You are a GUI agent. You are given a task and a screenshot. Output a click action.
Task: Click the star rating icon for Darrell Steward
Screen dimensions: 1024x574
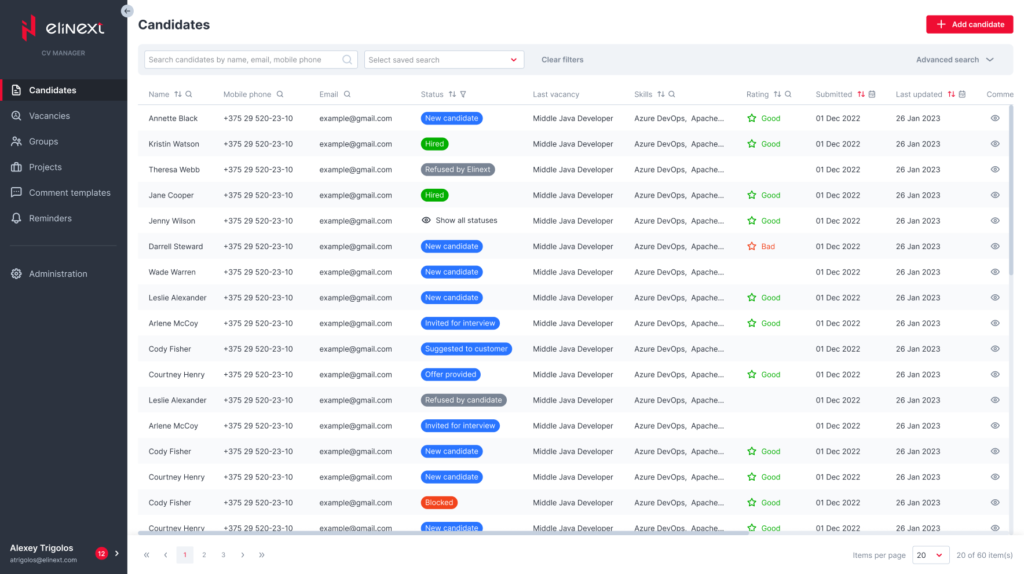[x=752, y=246]
